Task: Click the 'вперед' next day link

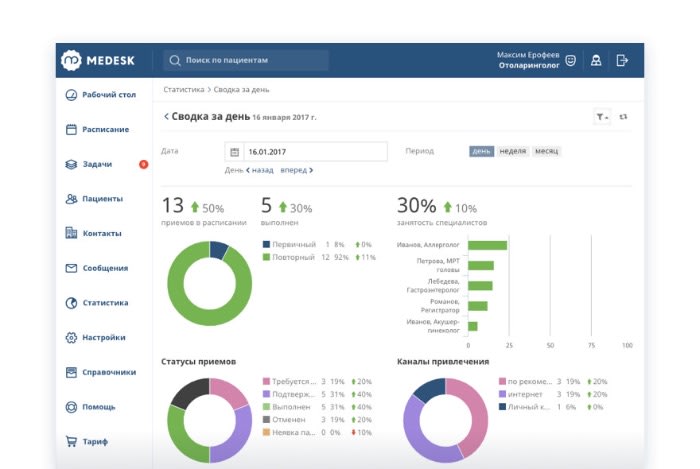Action: (296, 170)
